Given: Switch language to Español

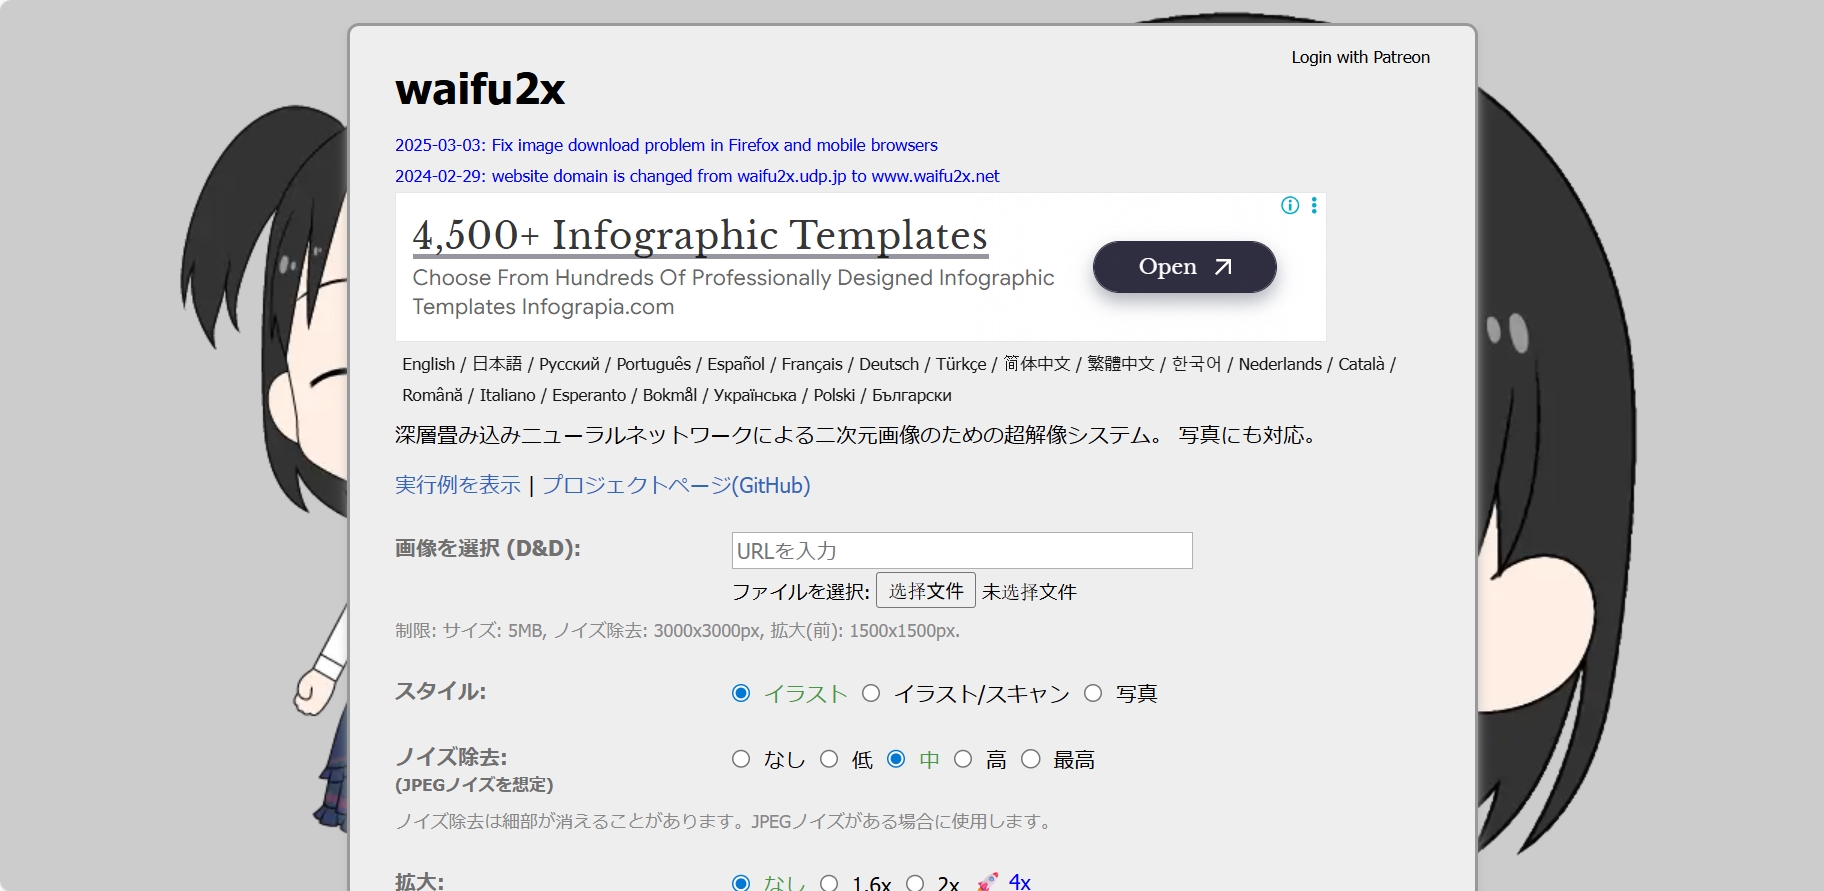Looking at the screenshot, I should click(x=736, y=364).
